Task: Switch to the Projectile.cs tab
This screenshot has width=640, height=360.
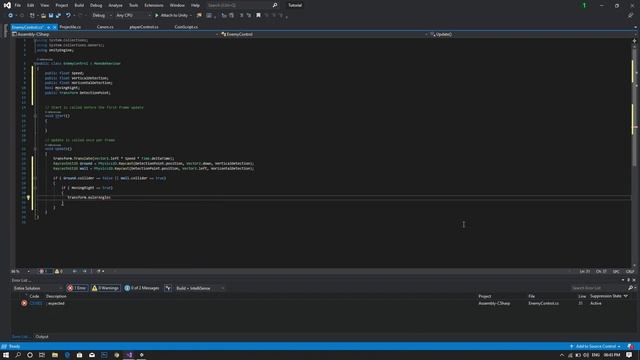Action: coord(70,27)
